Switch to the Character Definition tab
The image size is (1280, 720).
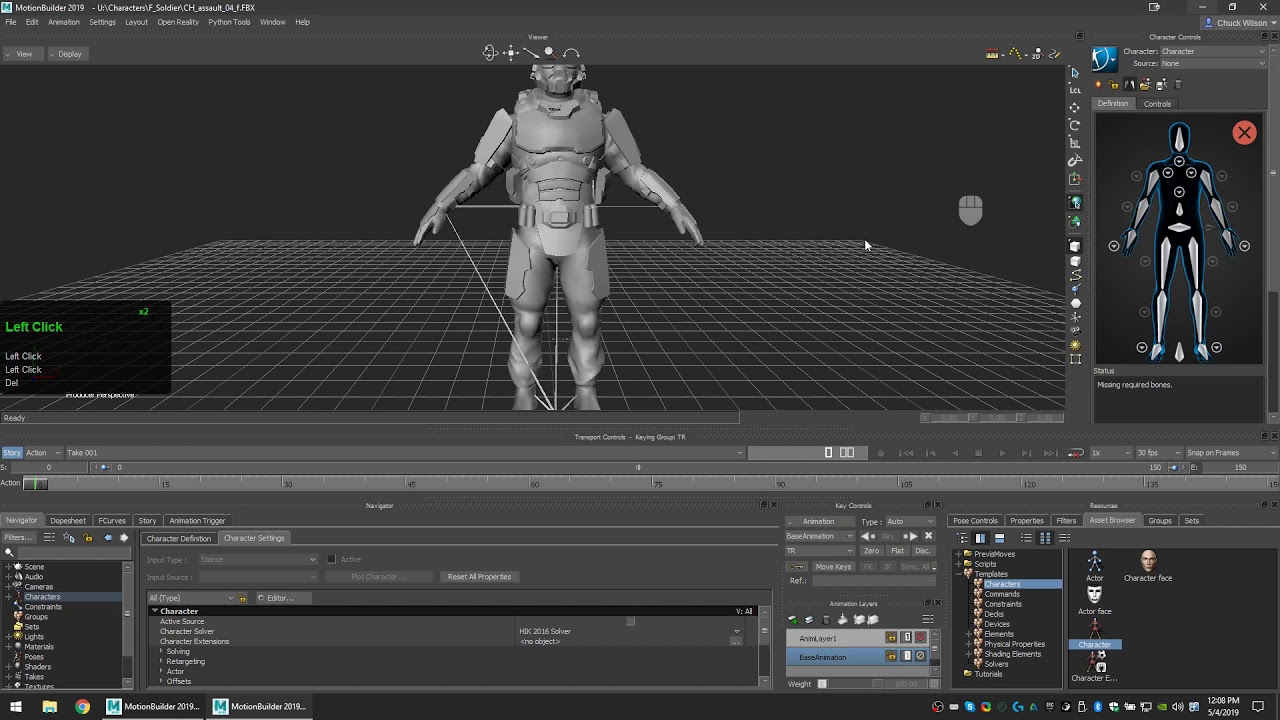(x=179, y=538)
